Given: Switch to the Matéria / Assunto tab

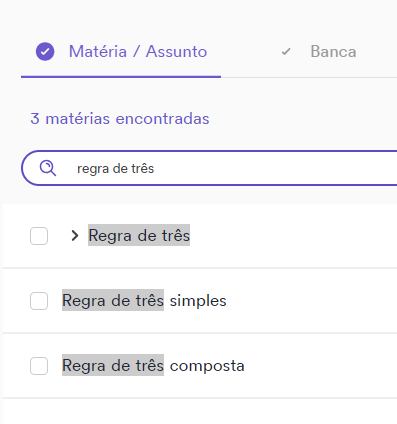Looking at the screenshot, I should 121,52.
